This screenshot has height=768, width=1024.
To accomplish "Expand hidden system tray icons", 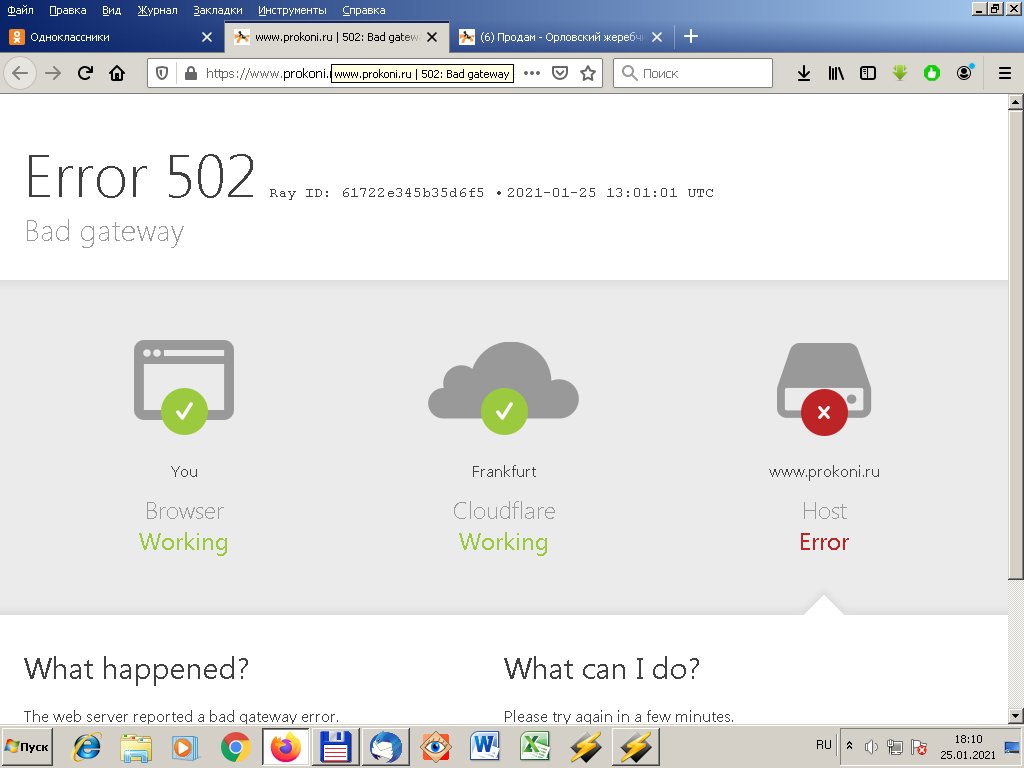I will [850, 746].
